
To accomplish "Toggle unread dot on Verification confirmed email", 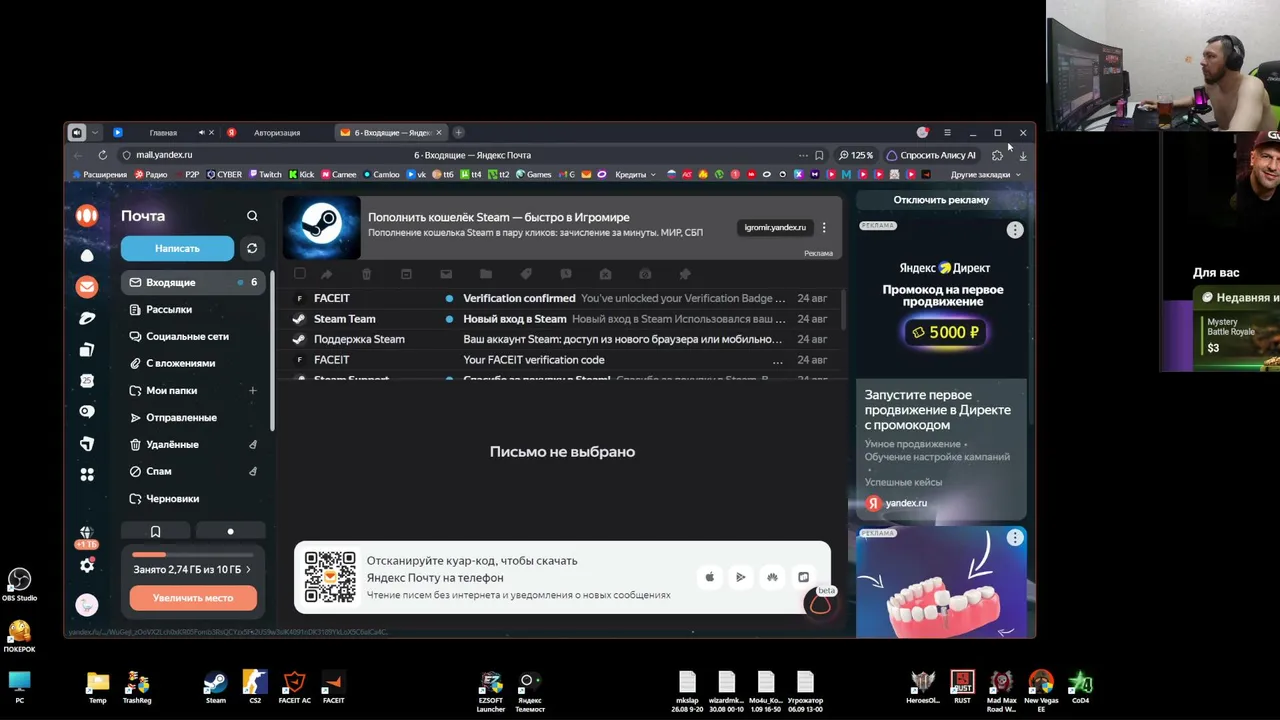I will 449,298.
